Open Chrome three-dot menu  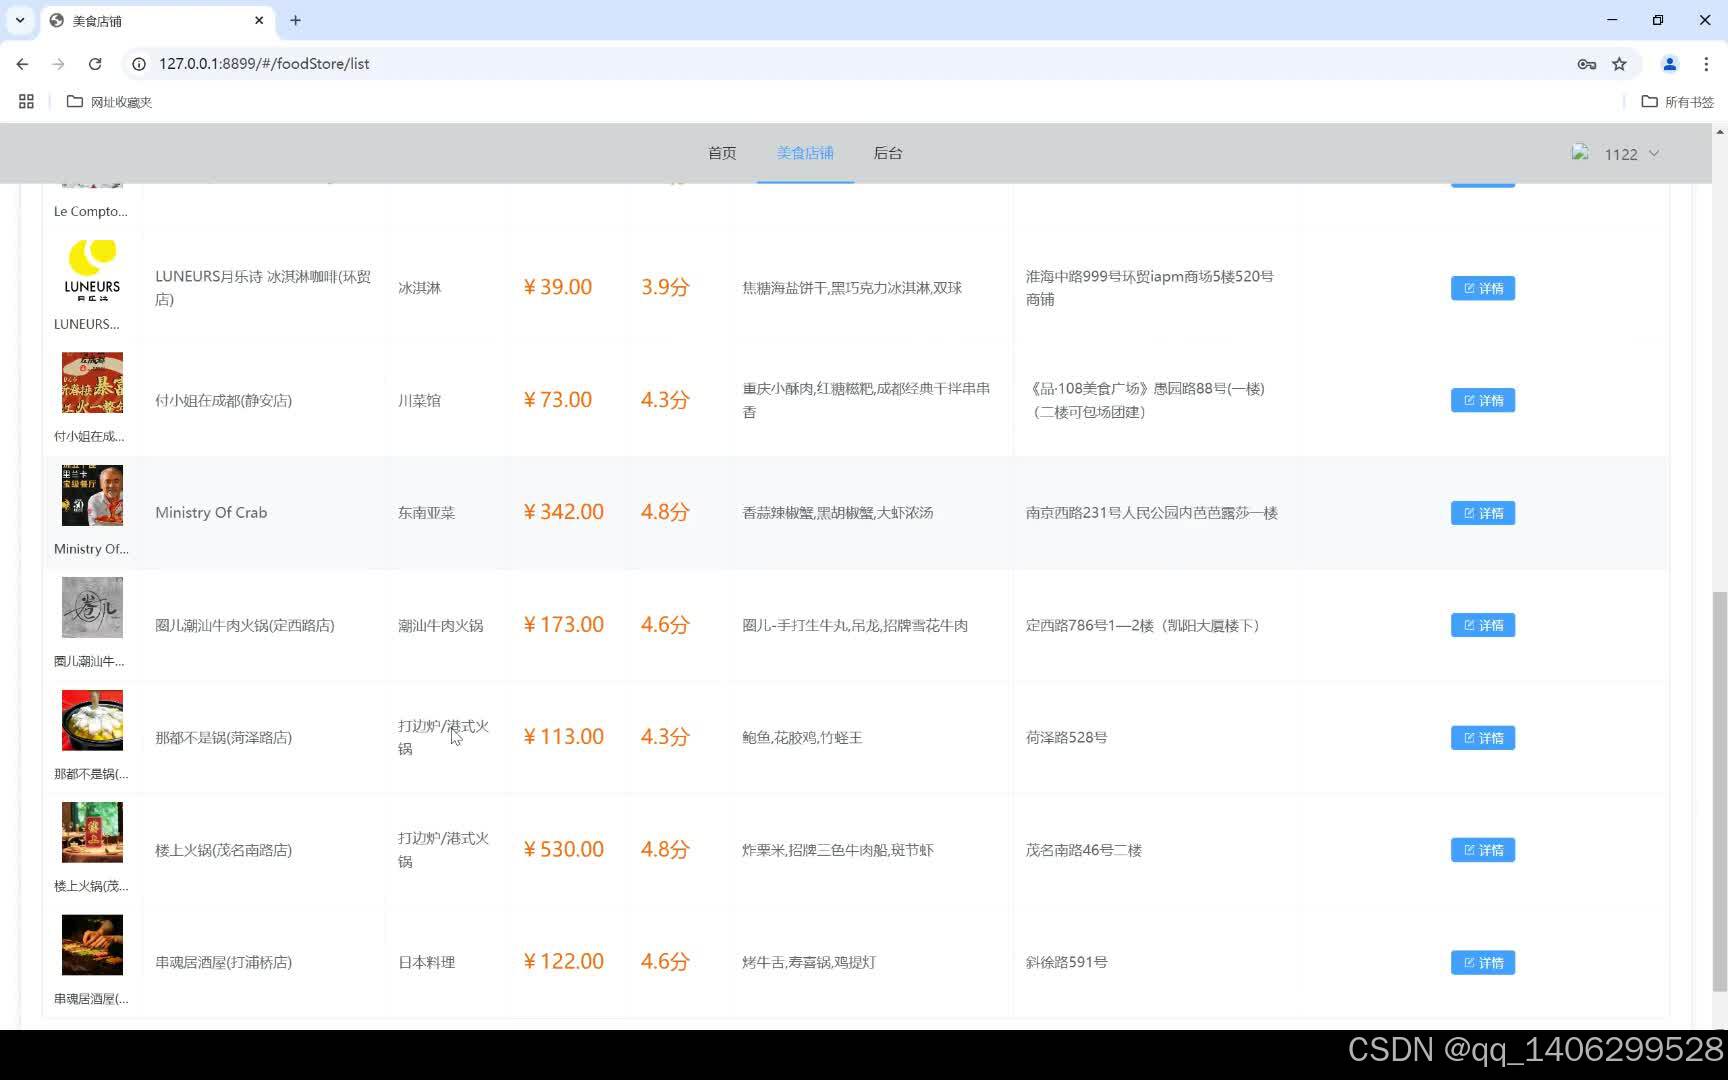(x=1706, y=64)
